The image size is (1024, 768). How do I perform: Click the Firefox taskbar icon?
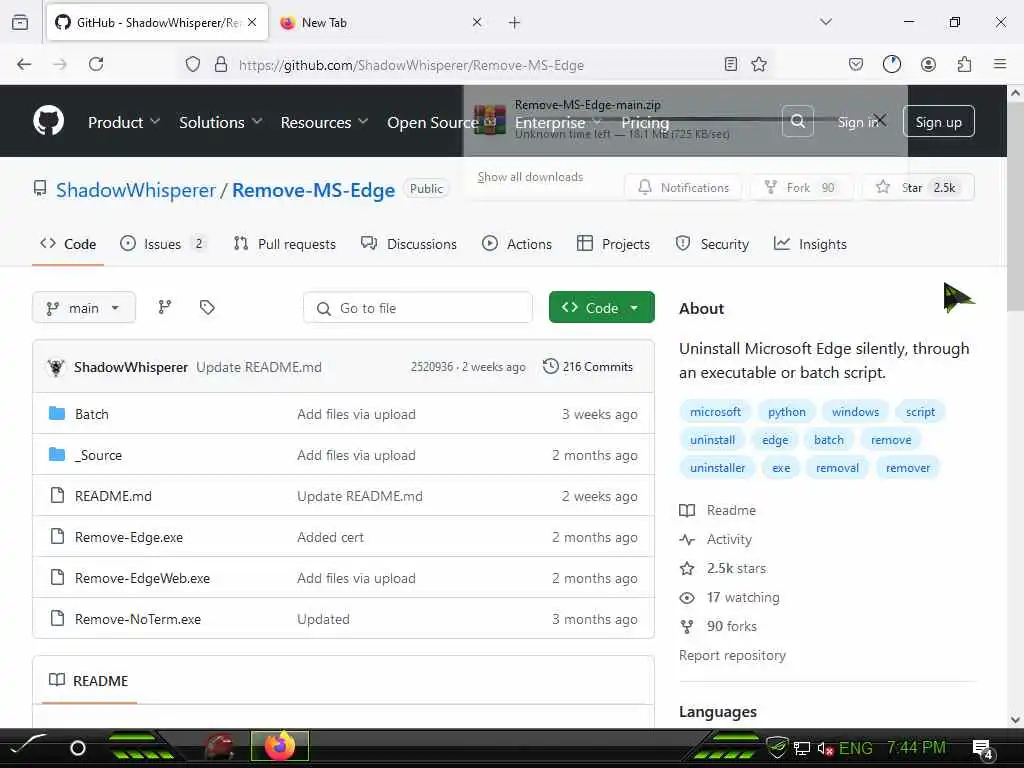click(x=280, y=746)
